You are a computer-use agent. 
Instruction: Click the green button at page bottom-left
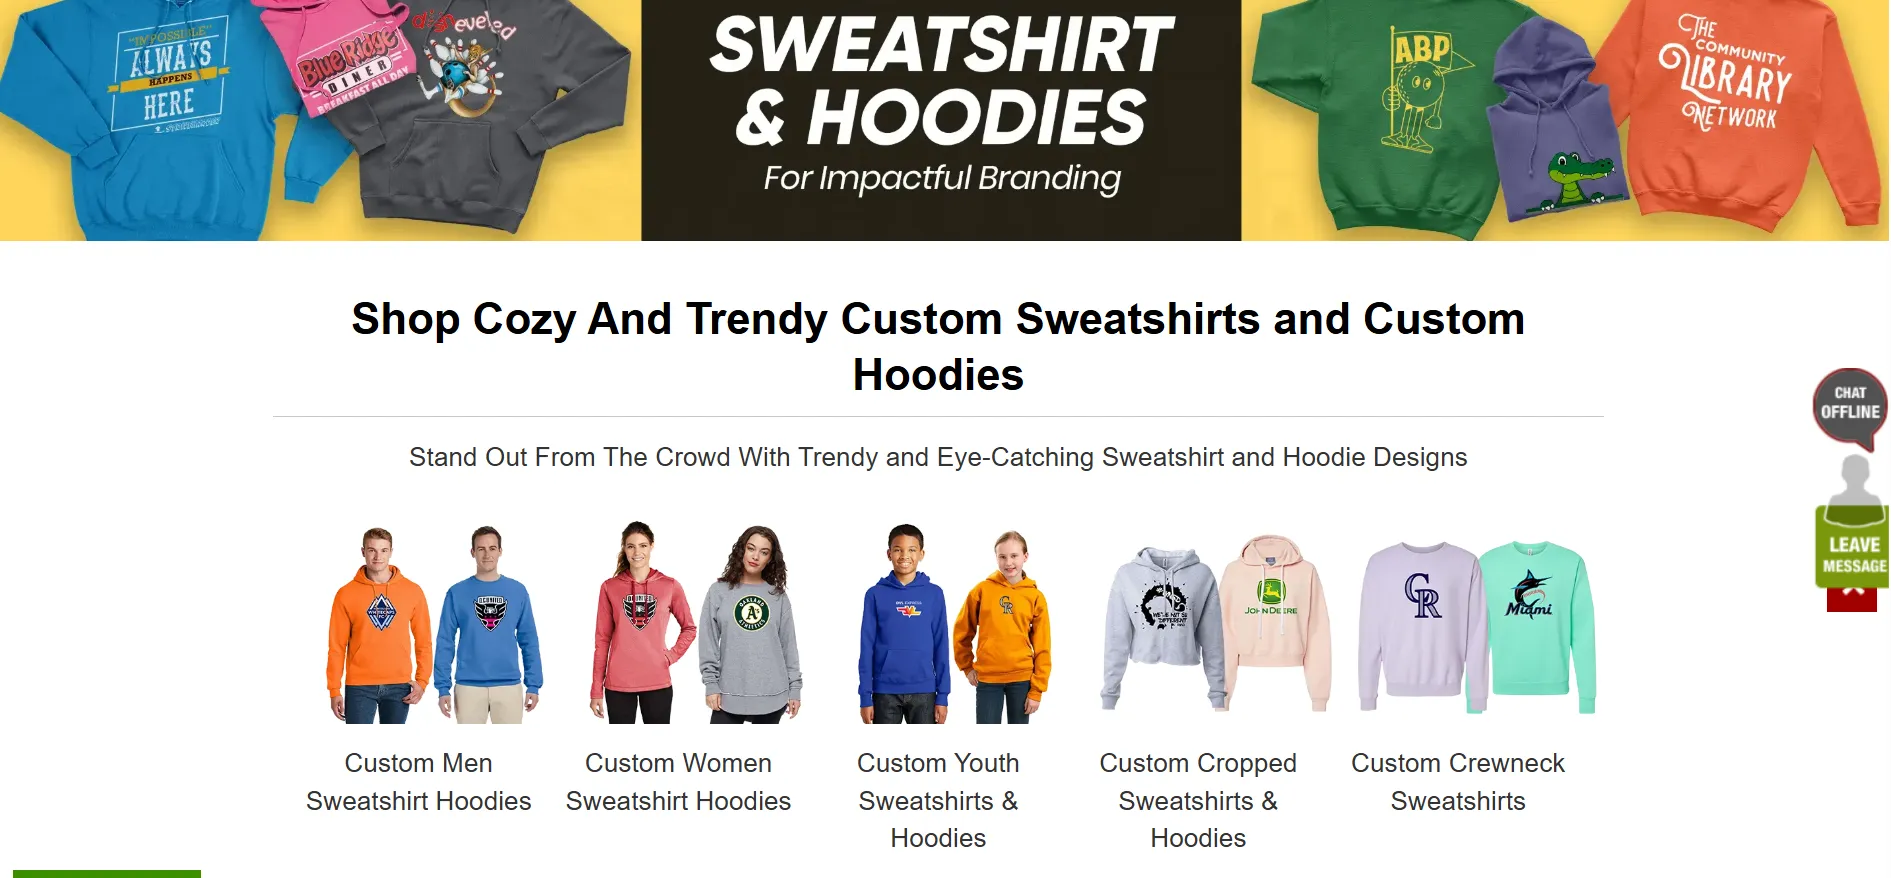[x=107, y=874]
